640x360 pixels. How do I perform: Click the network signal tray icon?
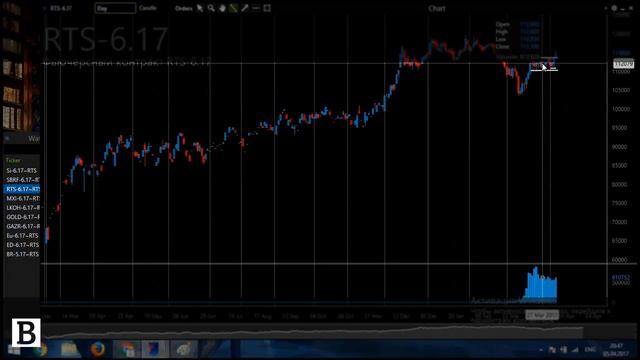point(575,350)
